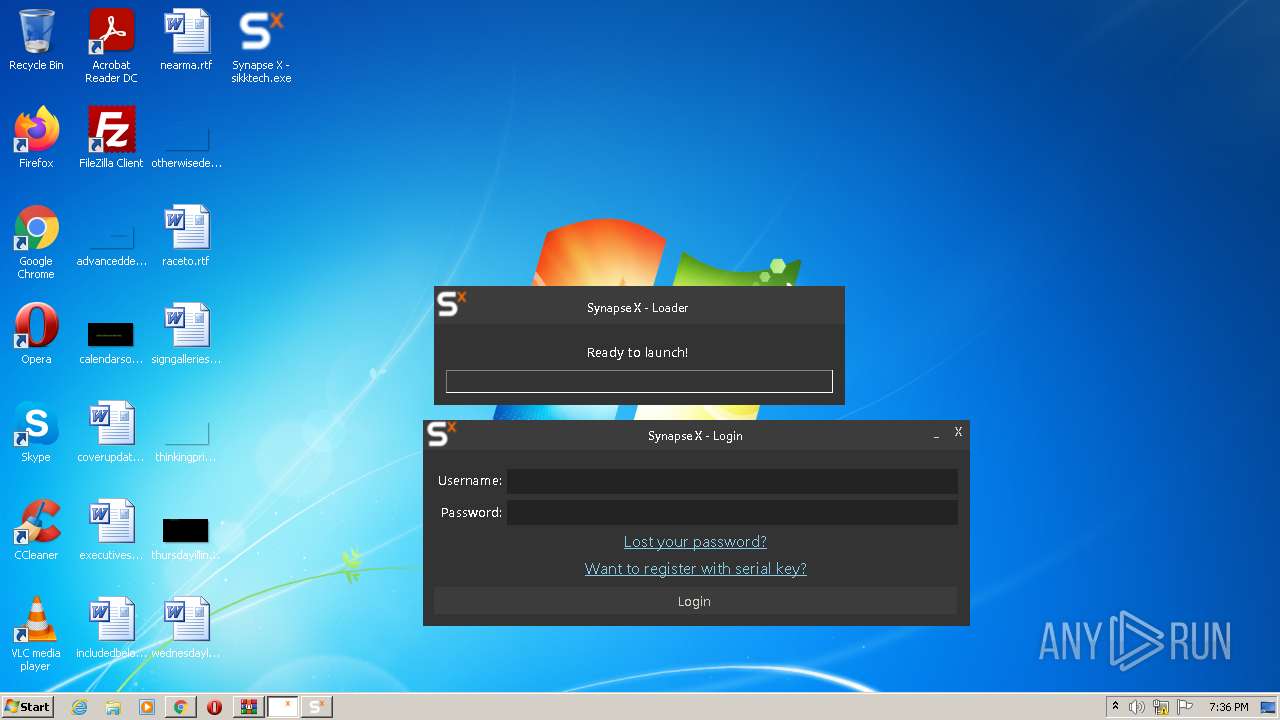
Task: Click the Login button
Action: (x=695, y=601)
